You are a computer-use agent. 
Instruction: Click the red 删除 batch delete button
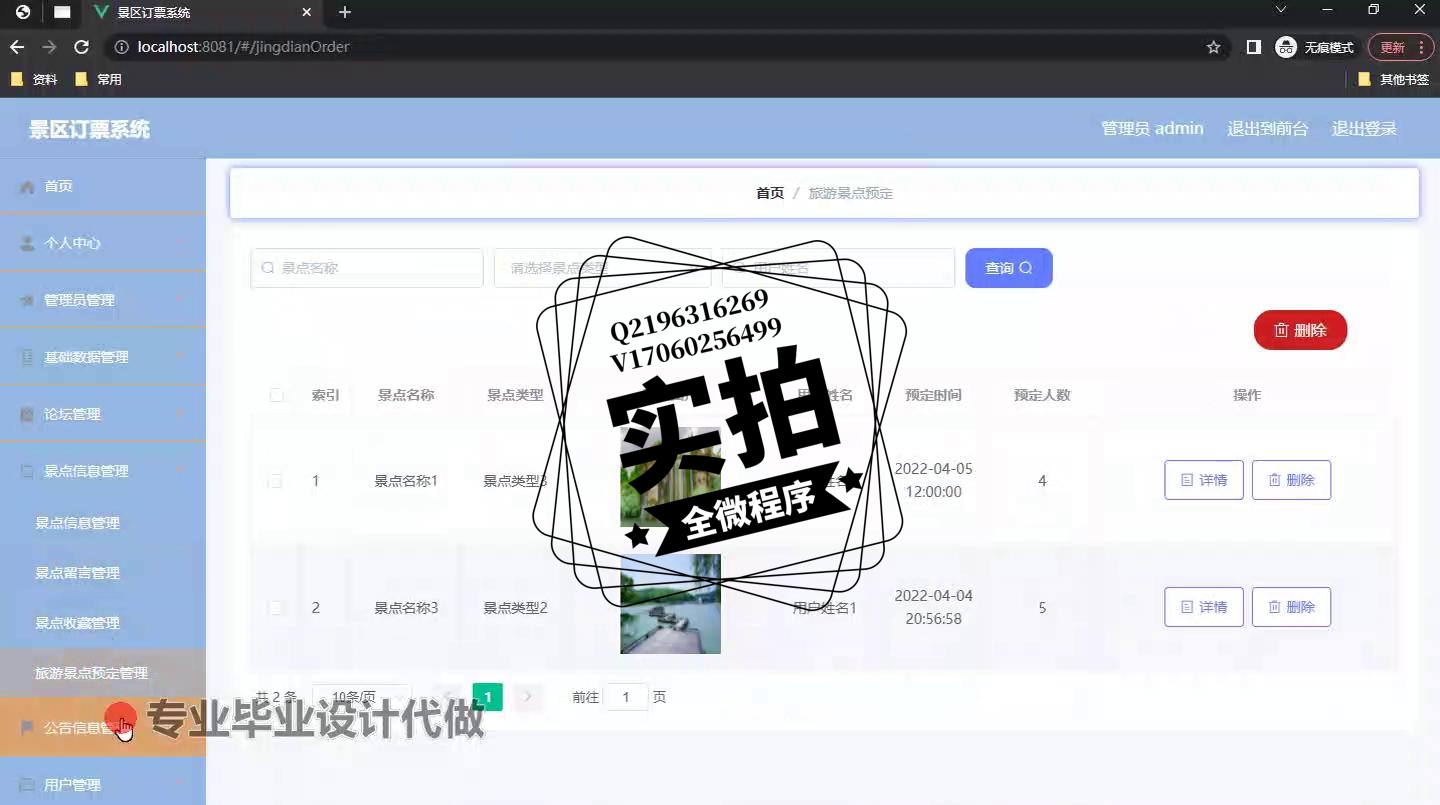tap(1300, 330)
